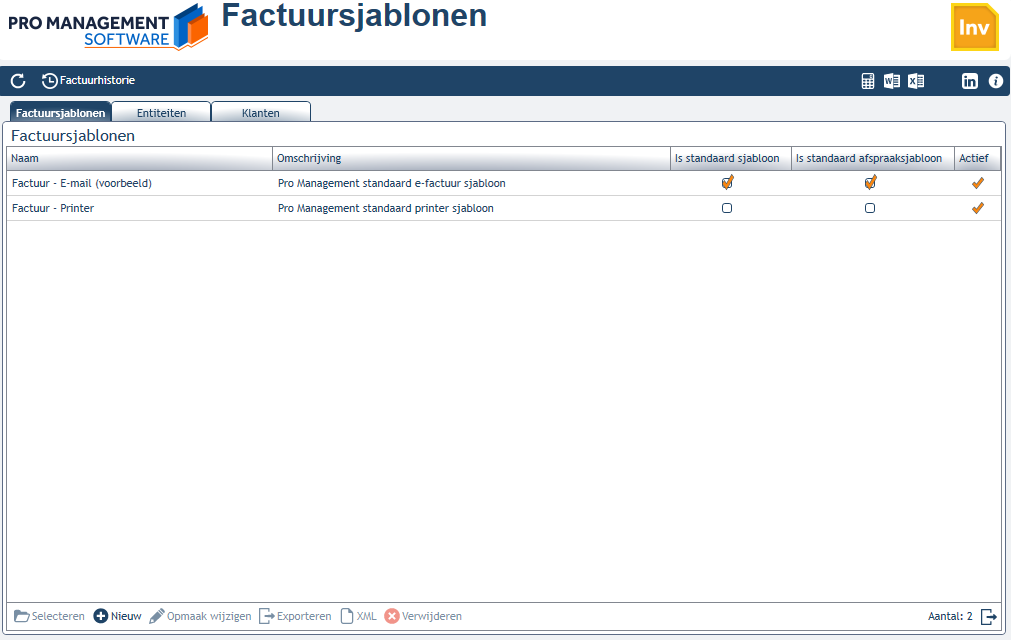Viewport: 1011px width, 640px height.
Task: Open the LinkedIn icon
Action: click(970, 81)
